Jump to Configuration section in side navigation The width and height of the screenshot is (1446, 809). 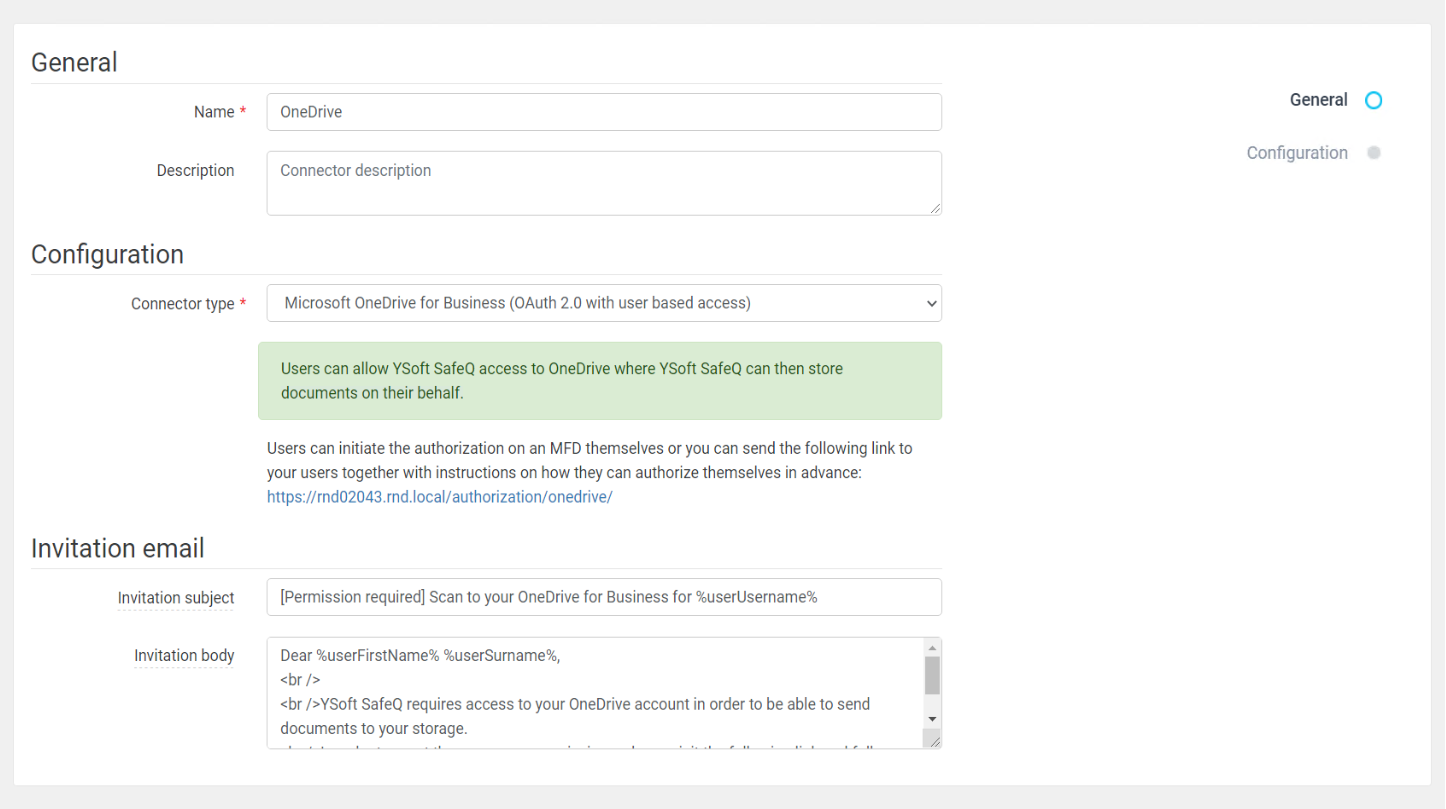(x=1297, y=153)
